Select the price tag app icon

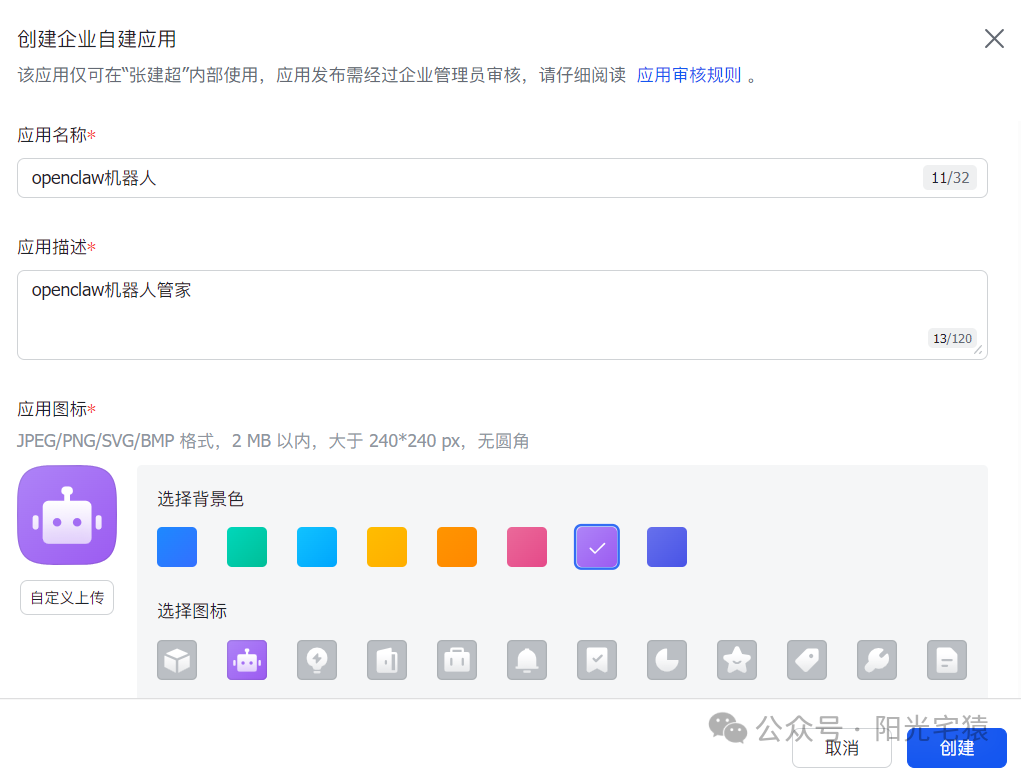[807, 660]
